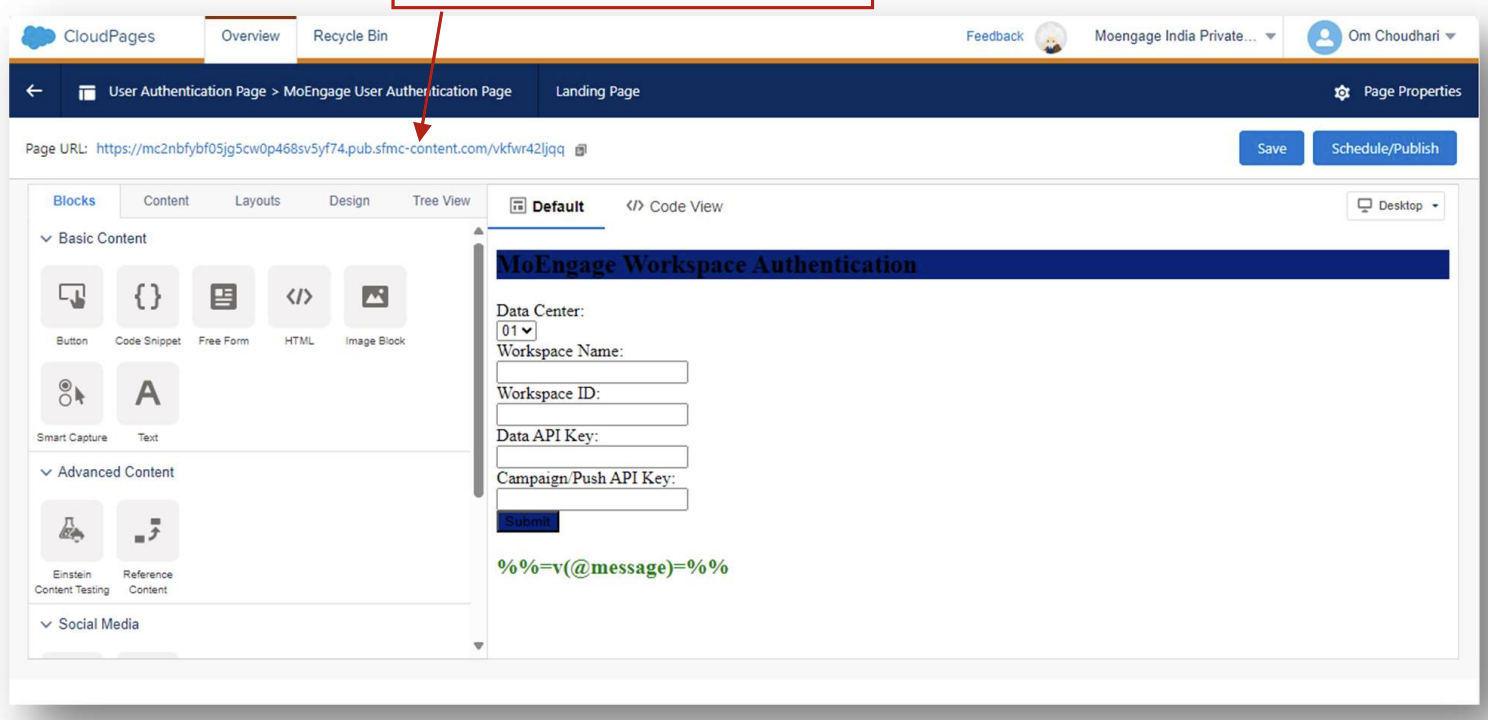This screenshot has width=1488, height=720.
Task: Click the page layout icon beside User Authentication Page
Action: pyautogui.click(x=88, y=92)
